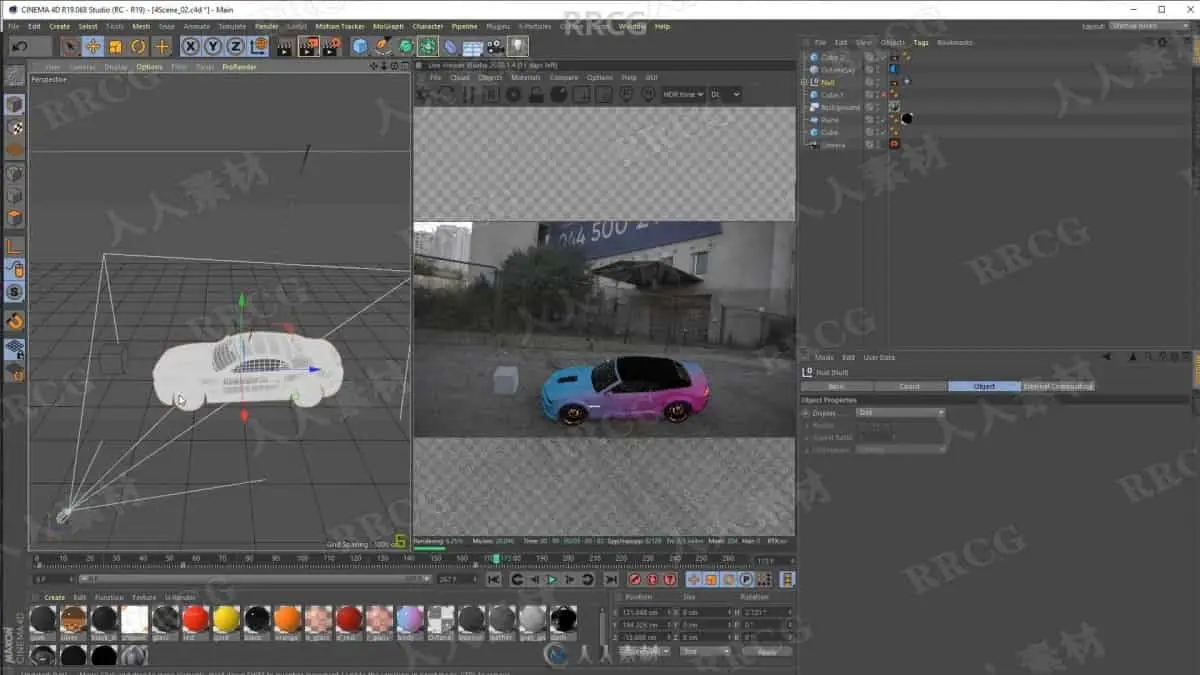
Task: Activate the Move tool
Action: pyautogui.click(x=93, y=46)
